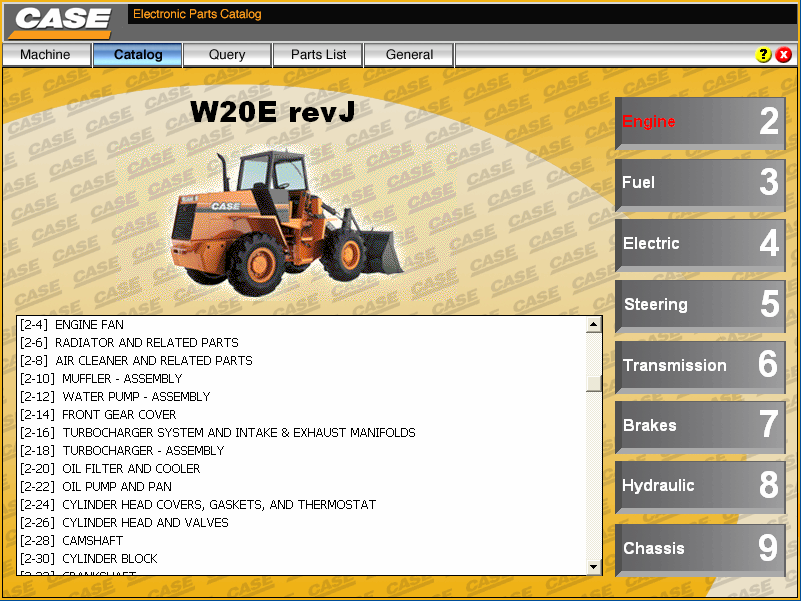This screenshot has width=801, height=601.
Task: Click the red X close icon
Action: click(783, 55)
